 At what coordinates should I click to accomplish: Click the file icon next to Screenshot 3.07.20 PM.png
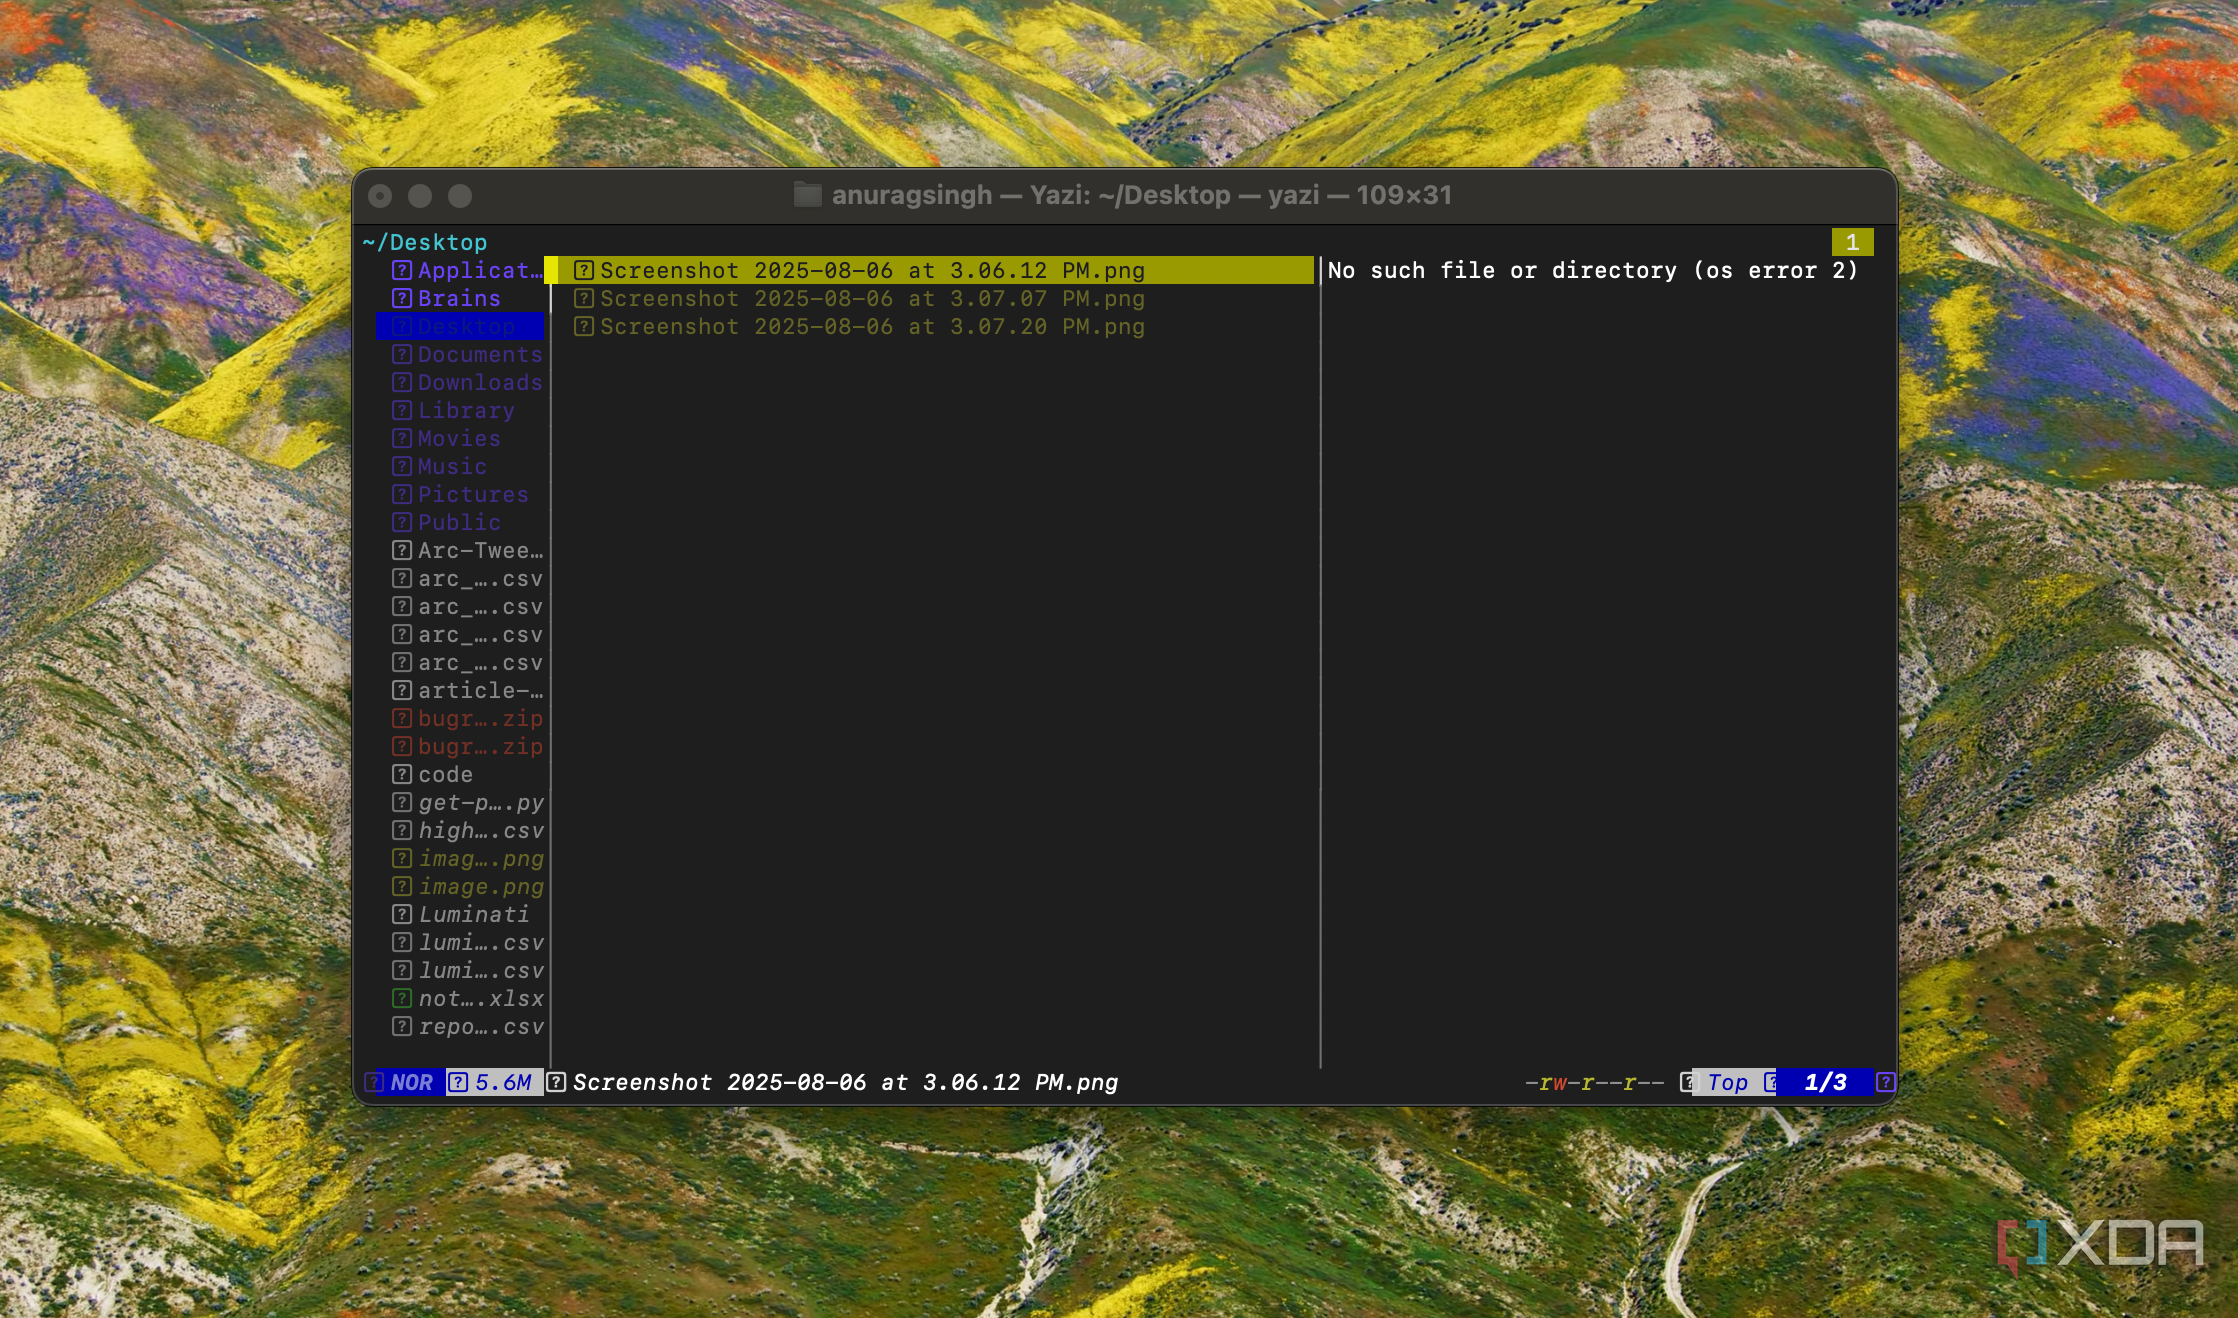pyautogui.click(x=585, y=326)
